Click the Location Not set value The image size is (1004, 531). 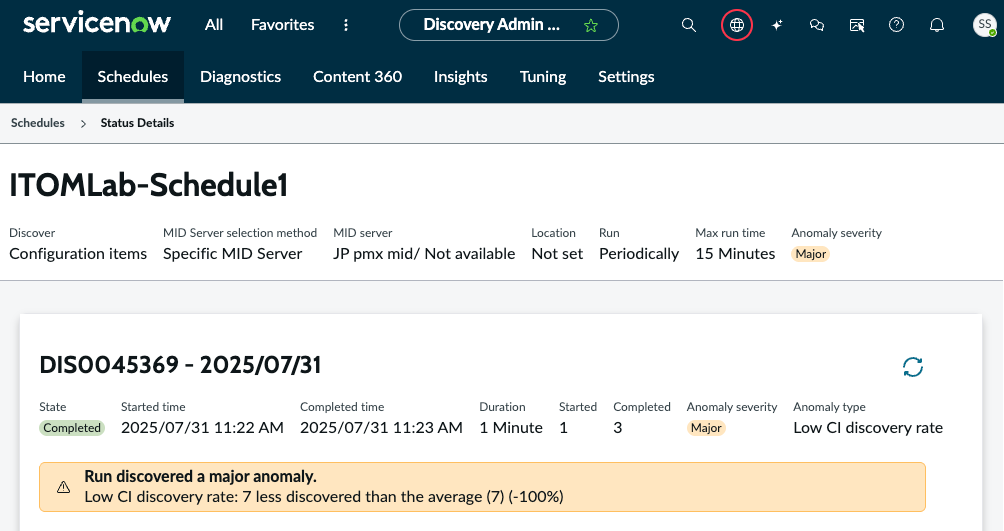click(x=557, y=254)
